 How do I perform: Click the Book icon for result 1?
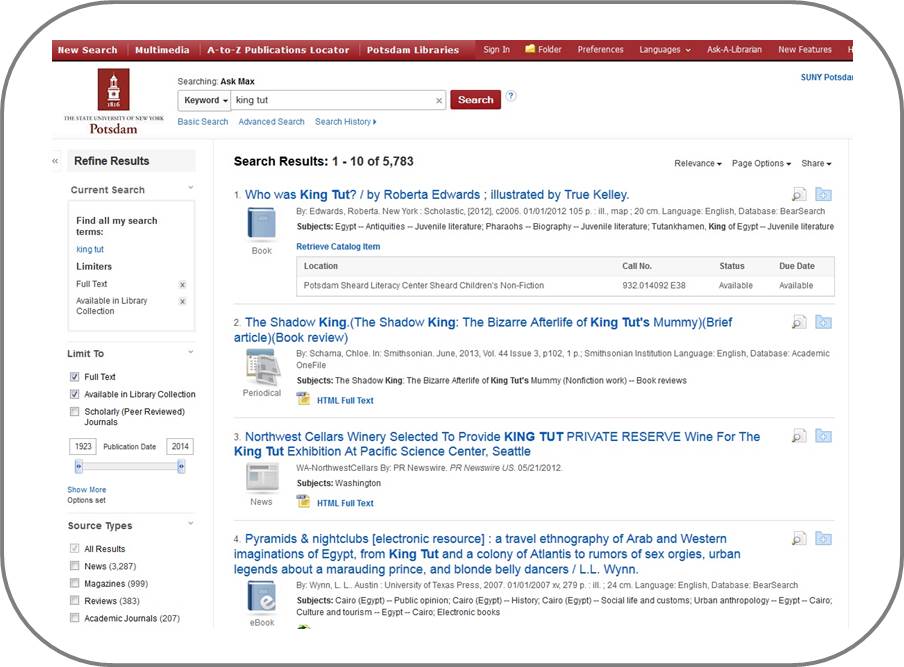pyautogui.click(x=261, y=224)
